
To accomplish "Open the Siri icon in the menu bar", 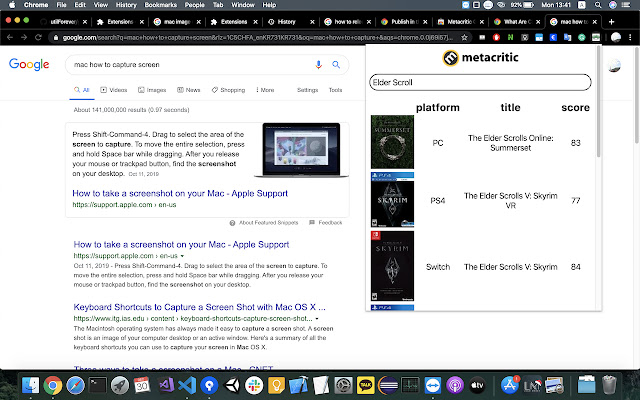I will click(612, 5).
